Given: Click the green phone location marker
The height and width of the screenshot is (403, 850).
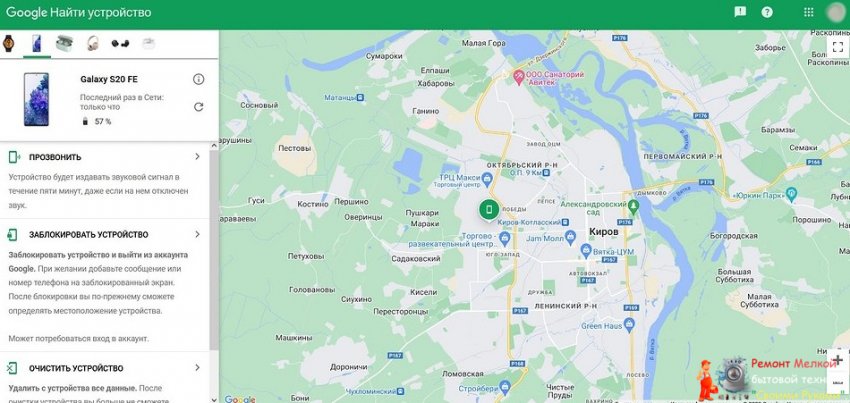Looking at the screenshot, I should pyautogui.click(x=488, y=210).
